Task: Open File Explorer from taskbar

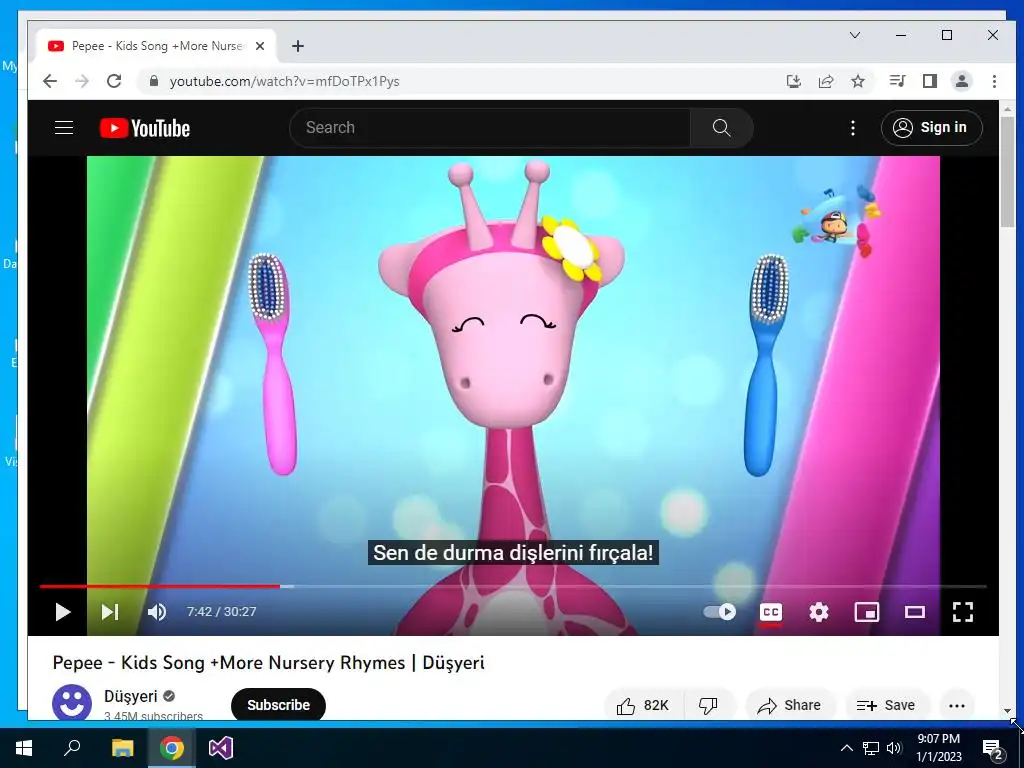Action: point(122,748)
